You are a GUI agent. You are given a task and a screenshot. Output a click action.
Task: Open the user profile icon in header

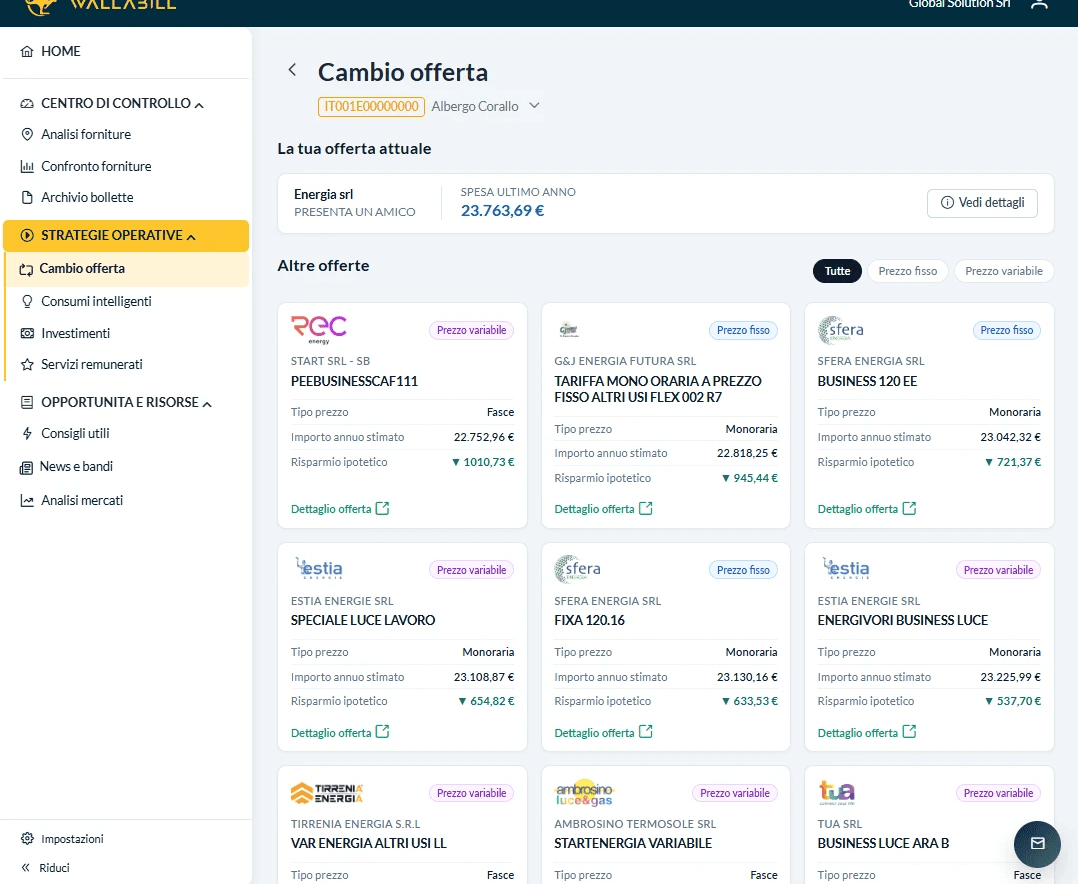point(1039,4)
